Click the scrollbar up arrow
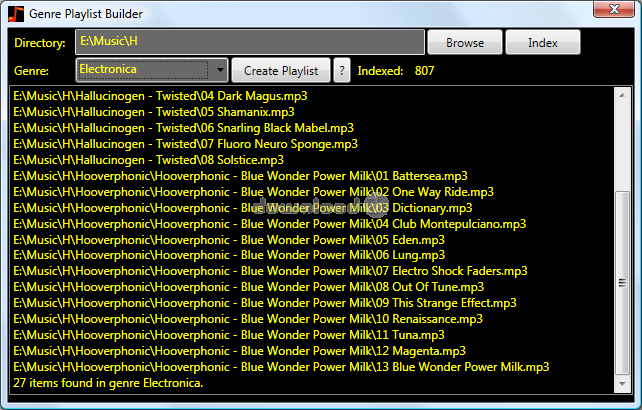This screenshot has width=642, height=410. [624, 95]
